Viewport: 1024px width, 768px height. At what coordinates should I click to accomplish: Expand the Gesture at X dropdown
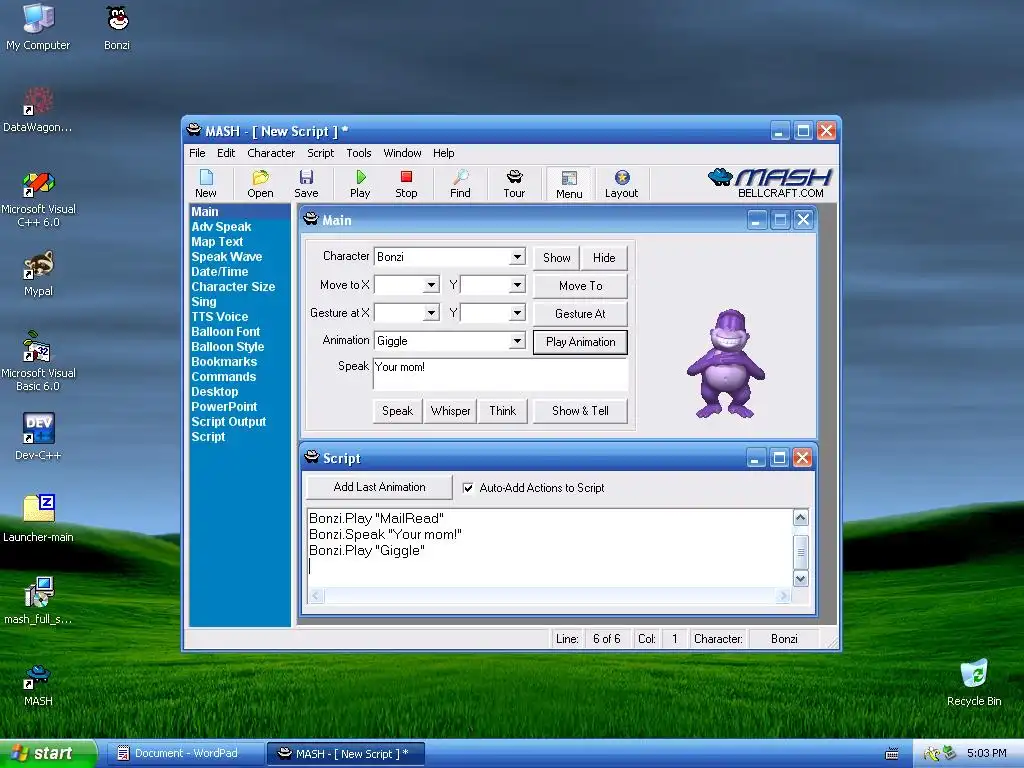(431, 313)
